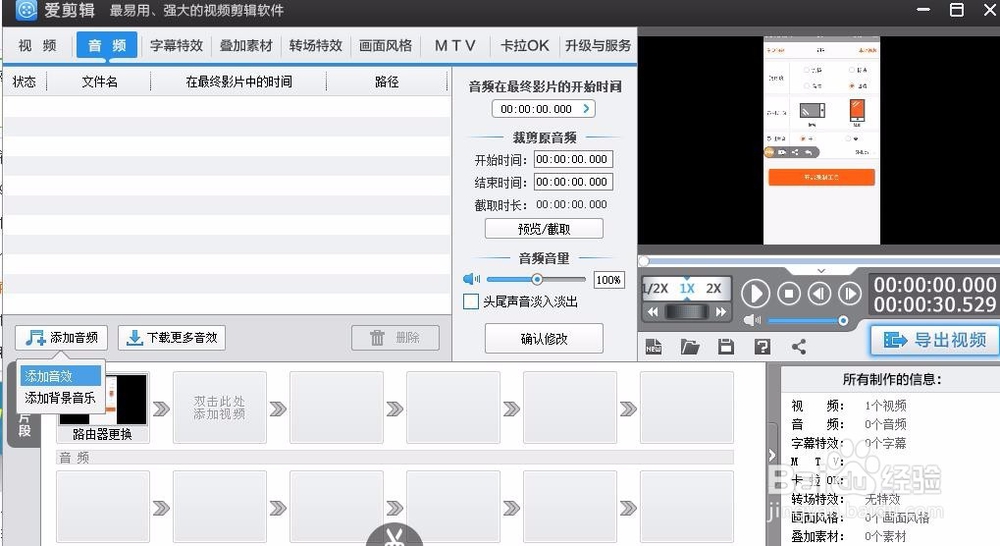The height and width of the screenshot is (546, 1000).
Task: Open the 视频 tab
Action: tap(38, 45)
